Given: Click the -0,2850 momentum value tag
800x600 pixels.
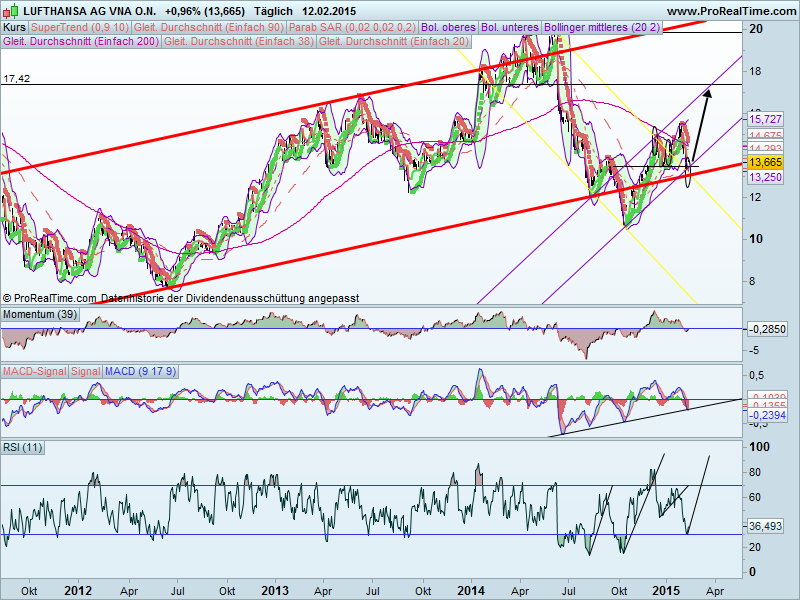Looking at the screenshot, I should coord(767,329).
